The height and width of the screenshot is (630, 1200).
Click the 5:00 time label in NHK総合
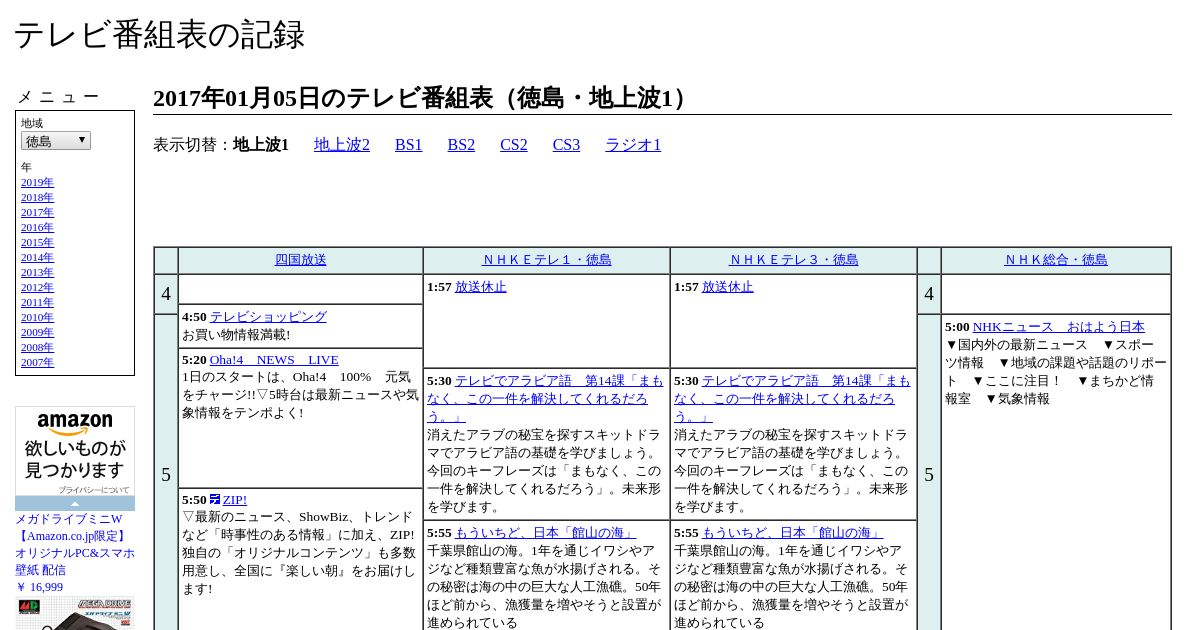pyautogui.click(x=957, y=326)
